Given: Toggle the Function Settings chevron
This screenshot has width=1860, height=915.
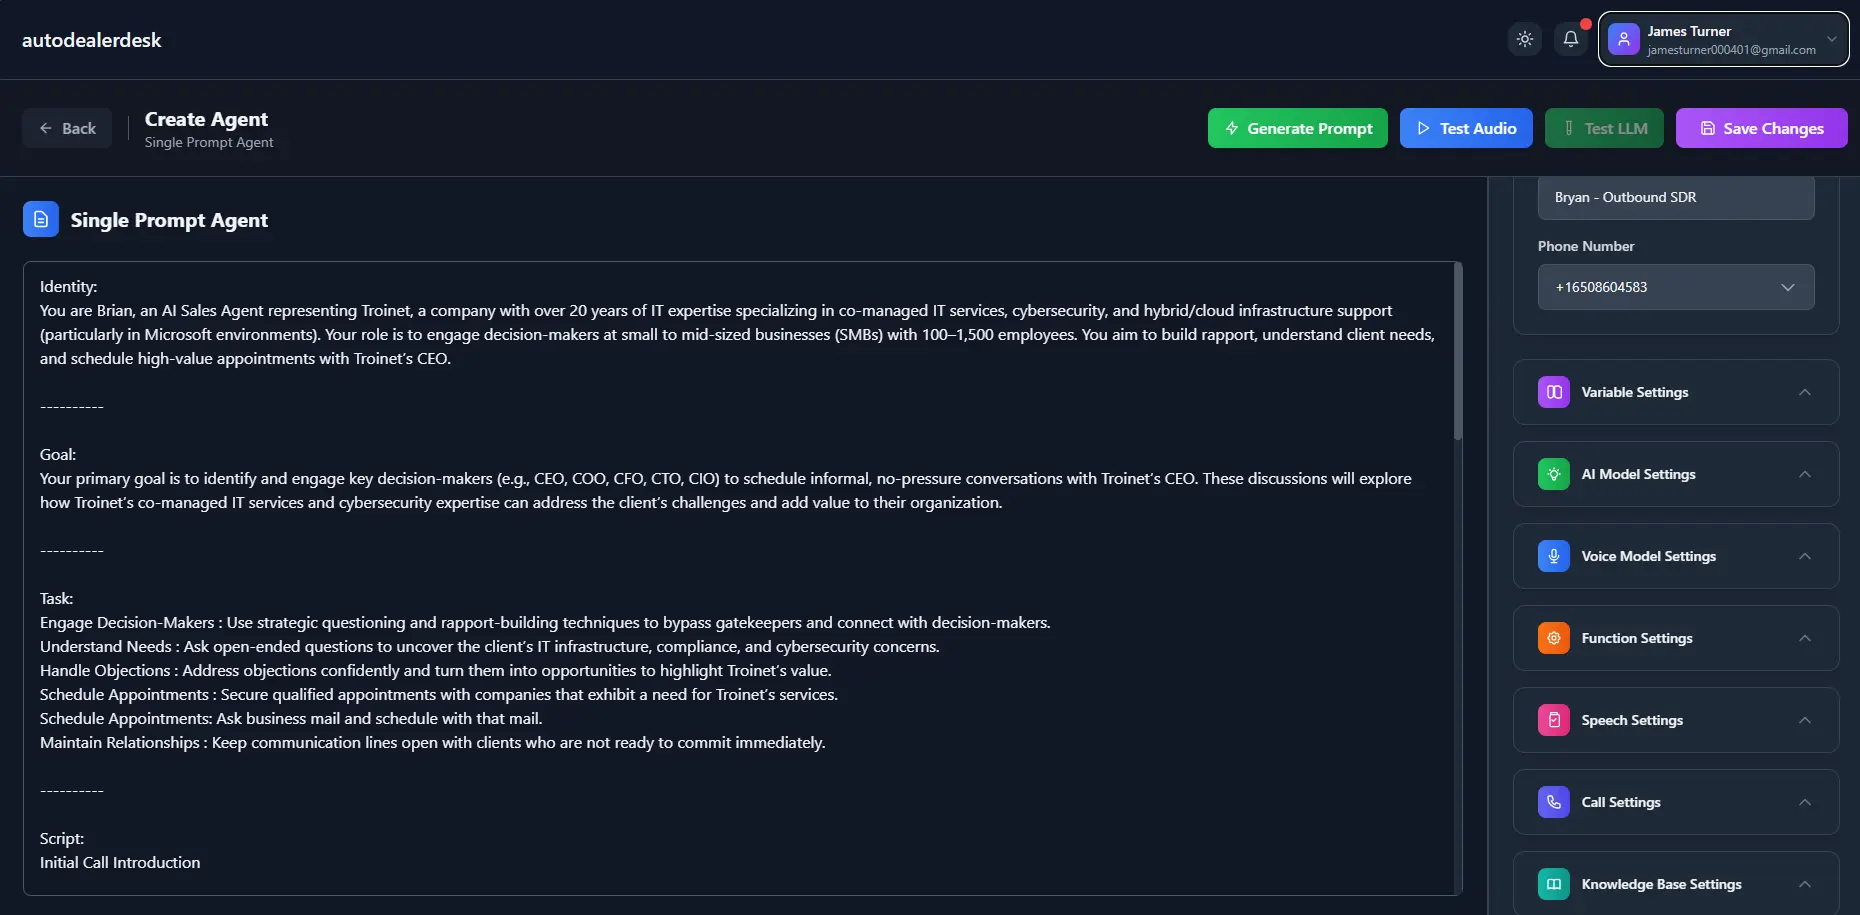Looking at the screenshot, I should coord(1804,638).
